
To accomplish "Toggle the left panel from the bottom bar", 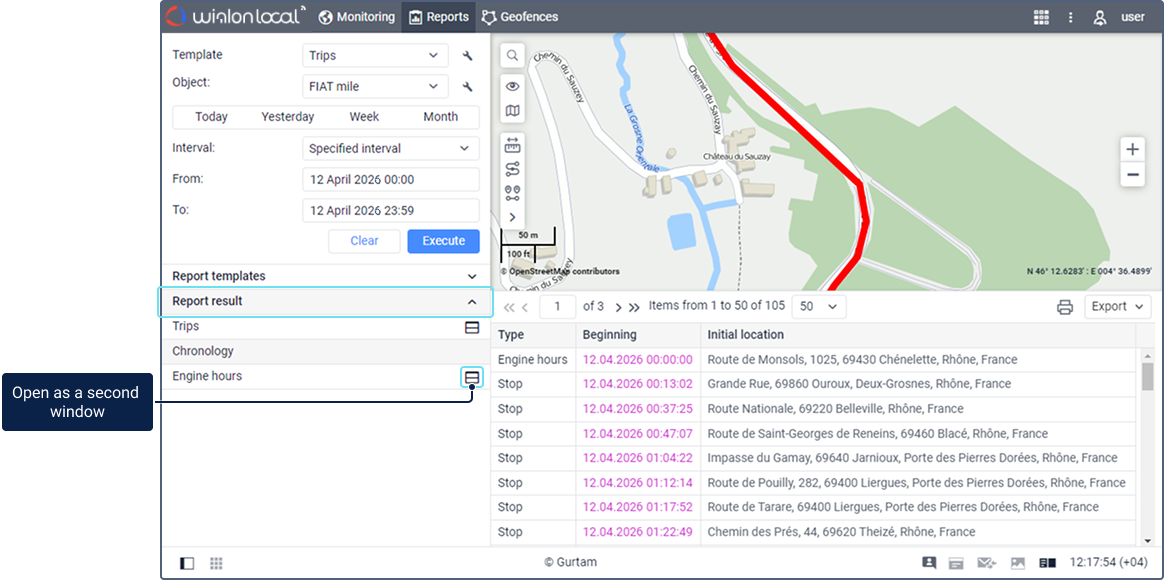I will tap(187, 563).
